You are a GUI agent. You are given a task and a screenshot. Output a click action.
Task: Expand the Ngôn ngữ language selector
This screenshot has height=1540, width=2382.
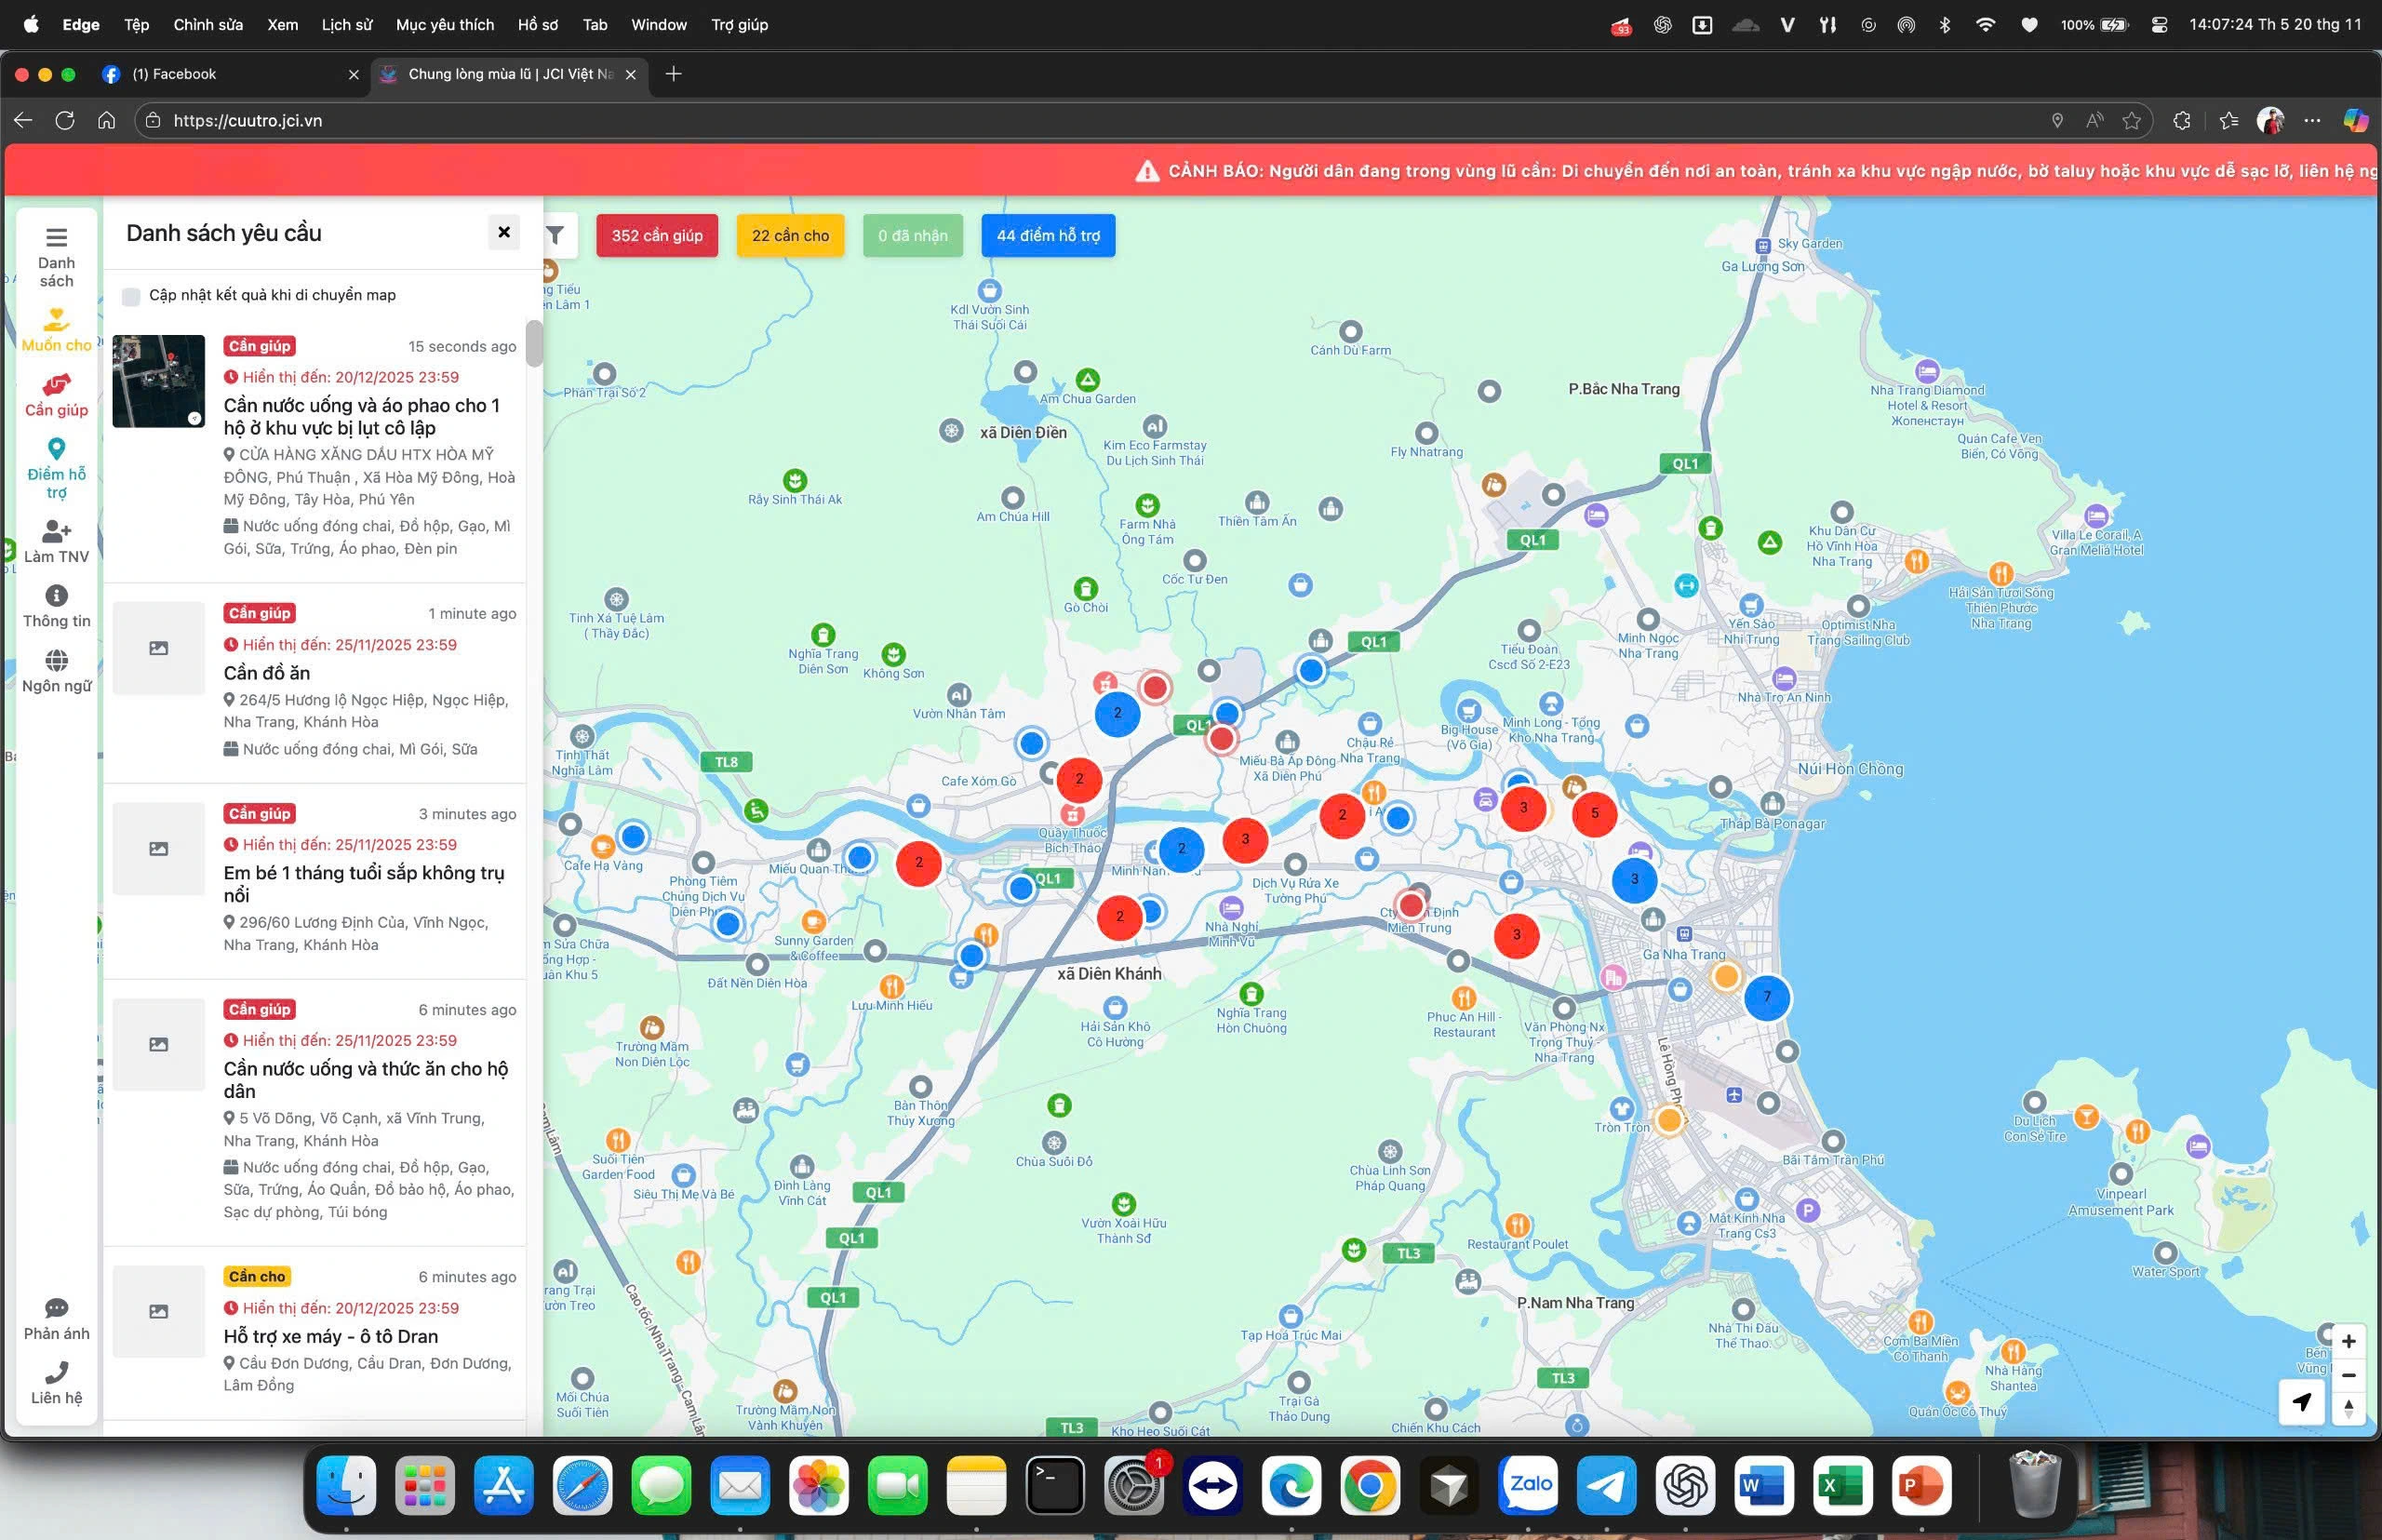56,661
